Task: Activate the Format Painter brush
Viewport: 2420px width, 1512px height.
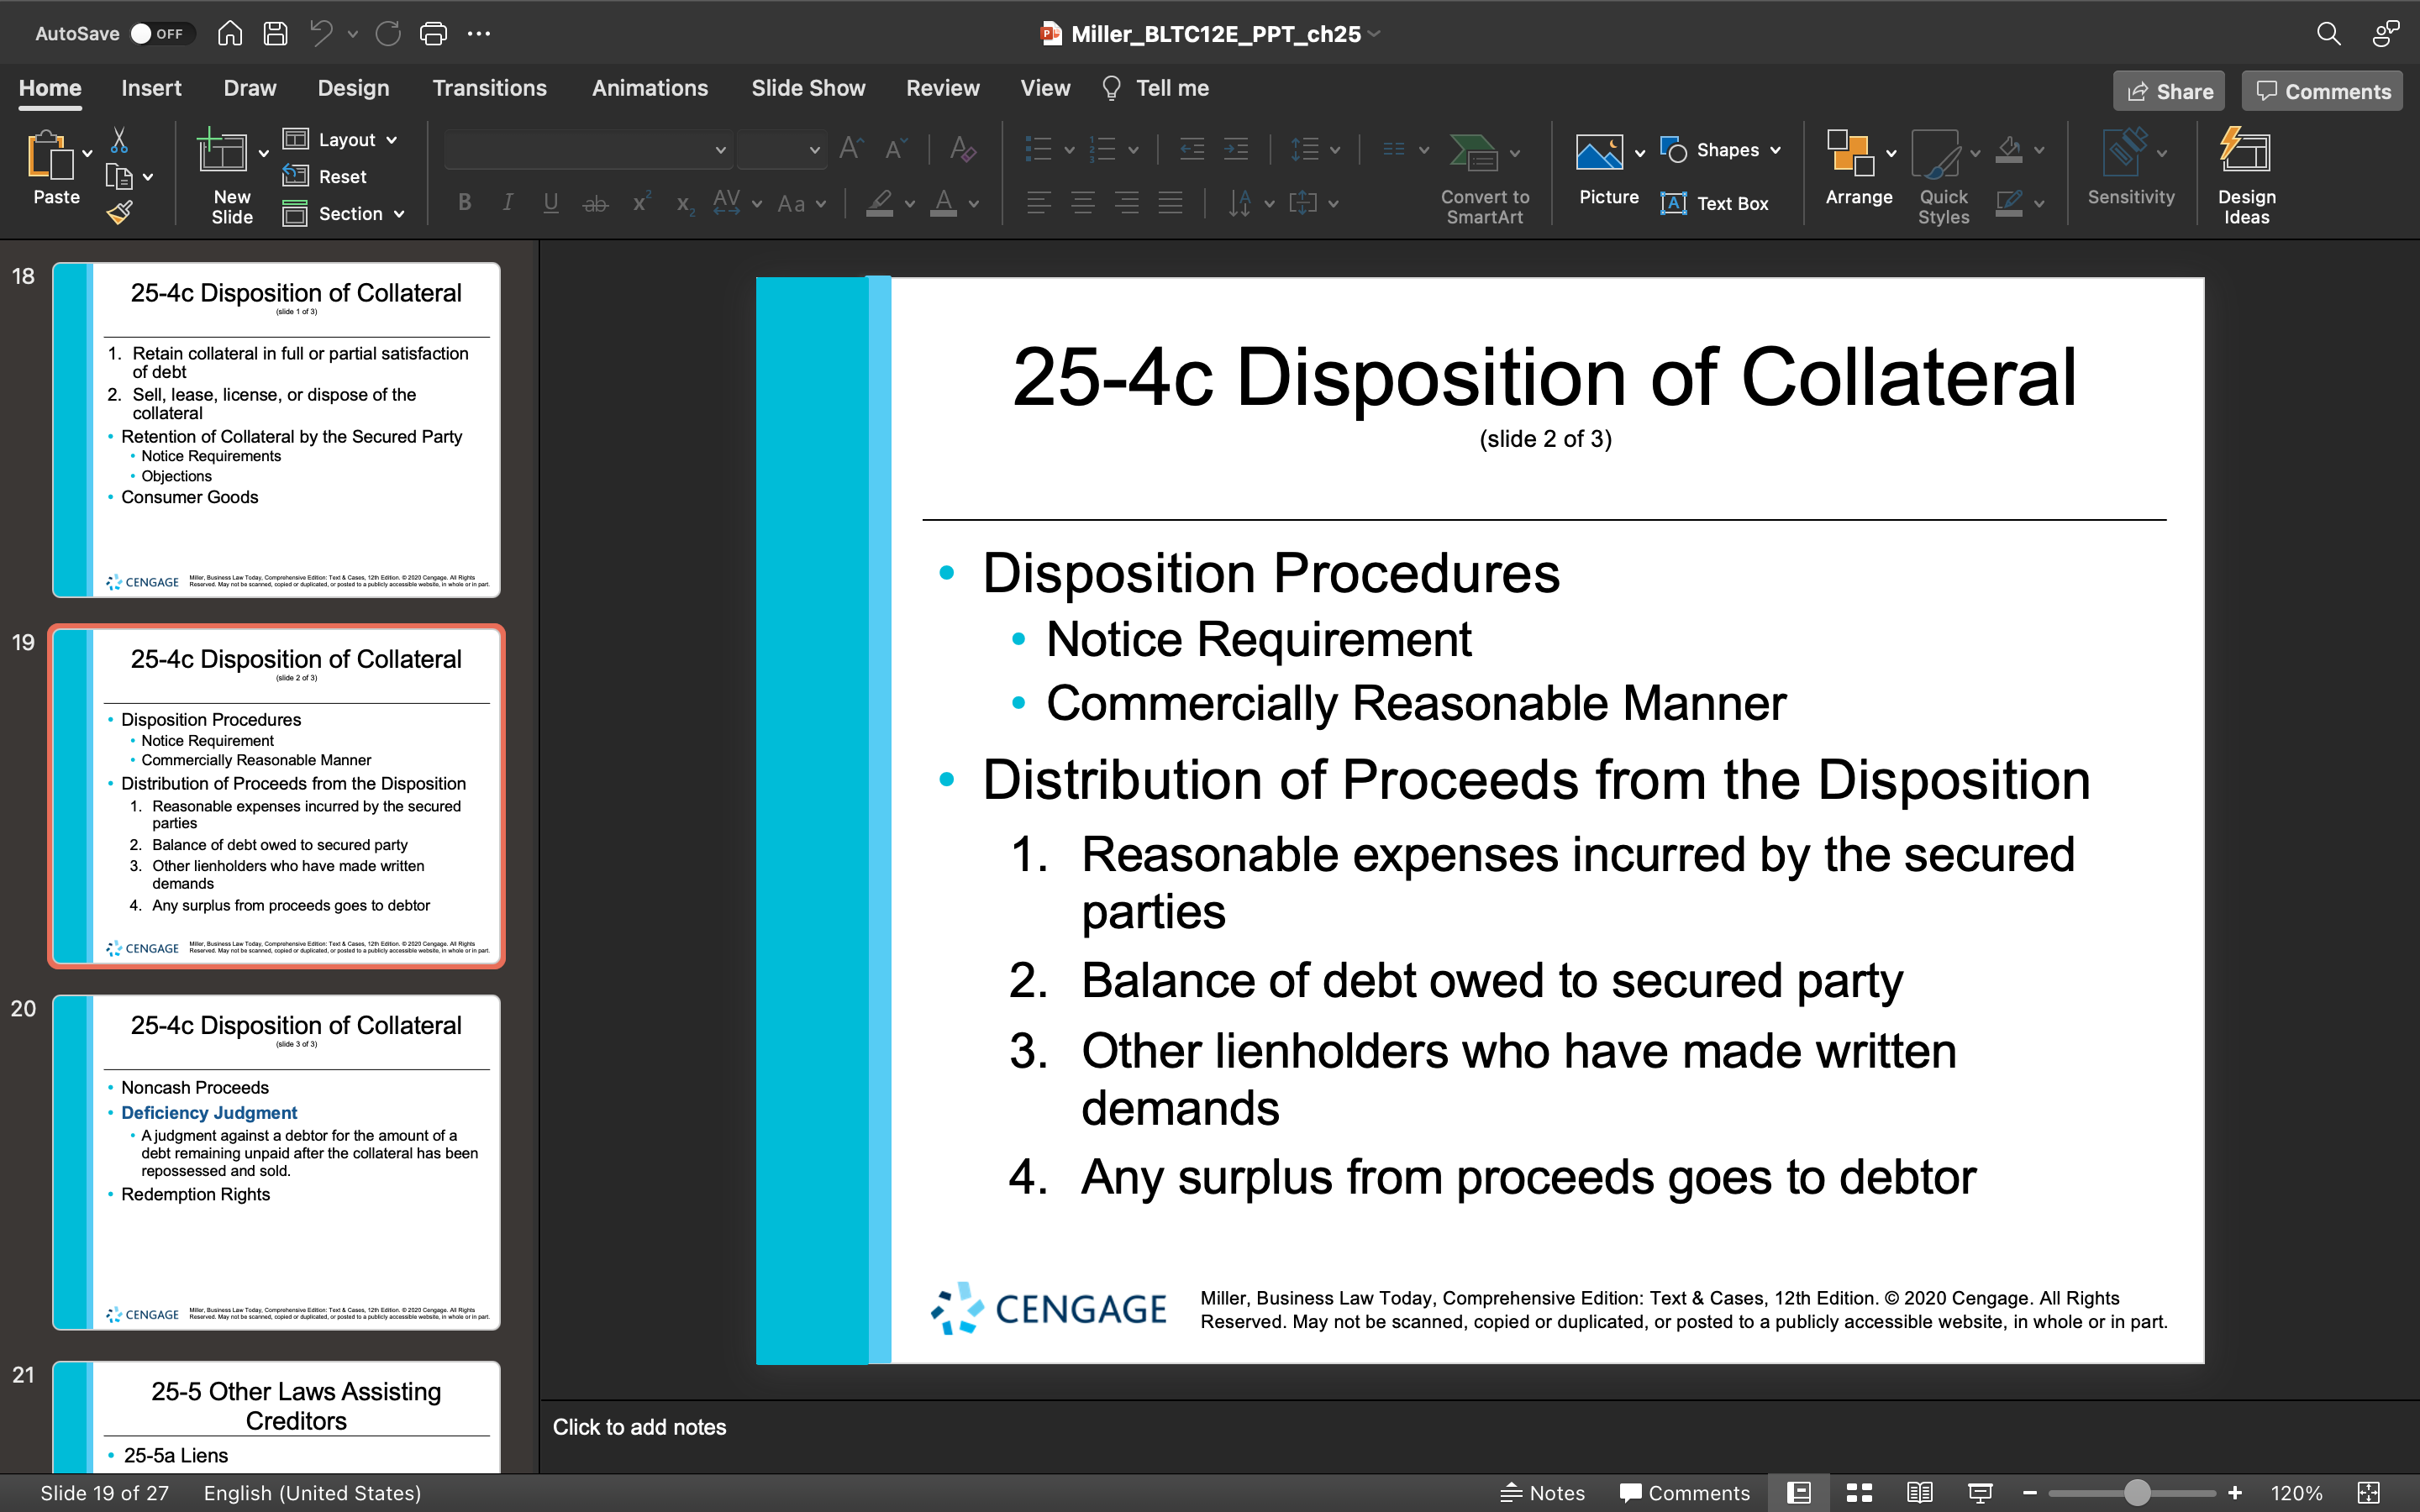Action: pos(119,212)
